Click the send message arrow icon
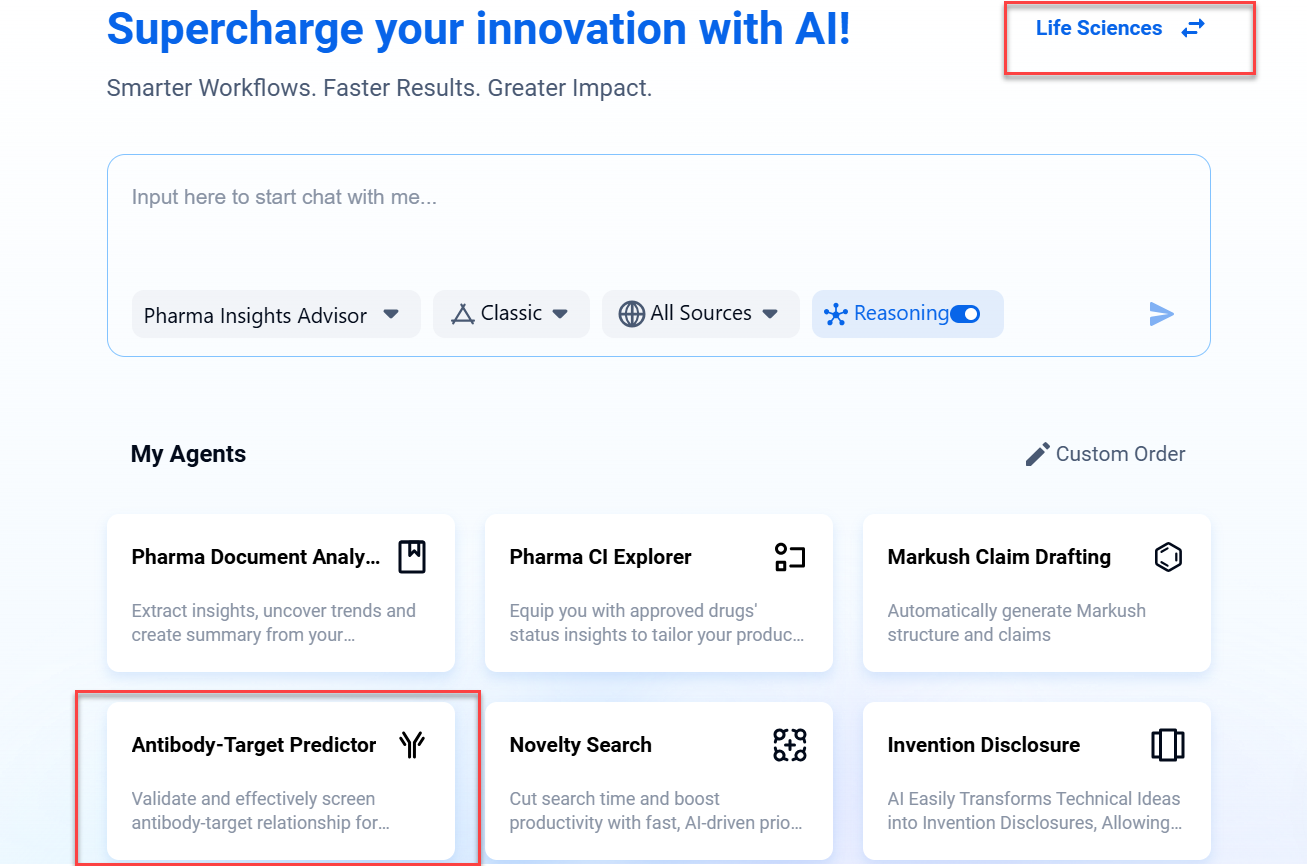 pos(1160,314)
